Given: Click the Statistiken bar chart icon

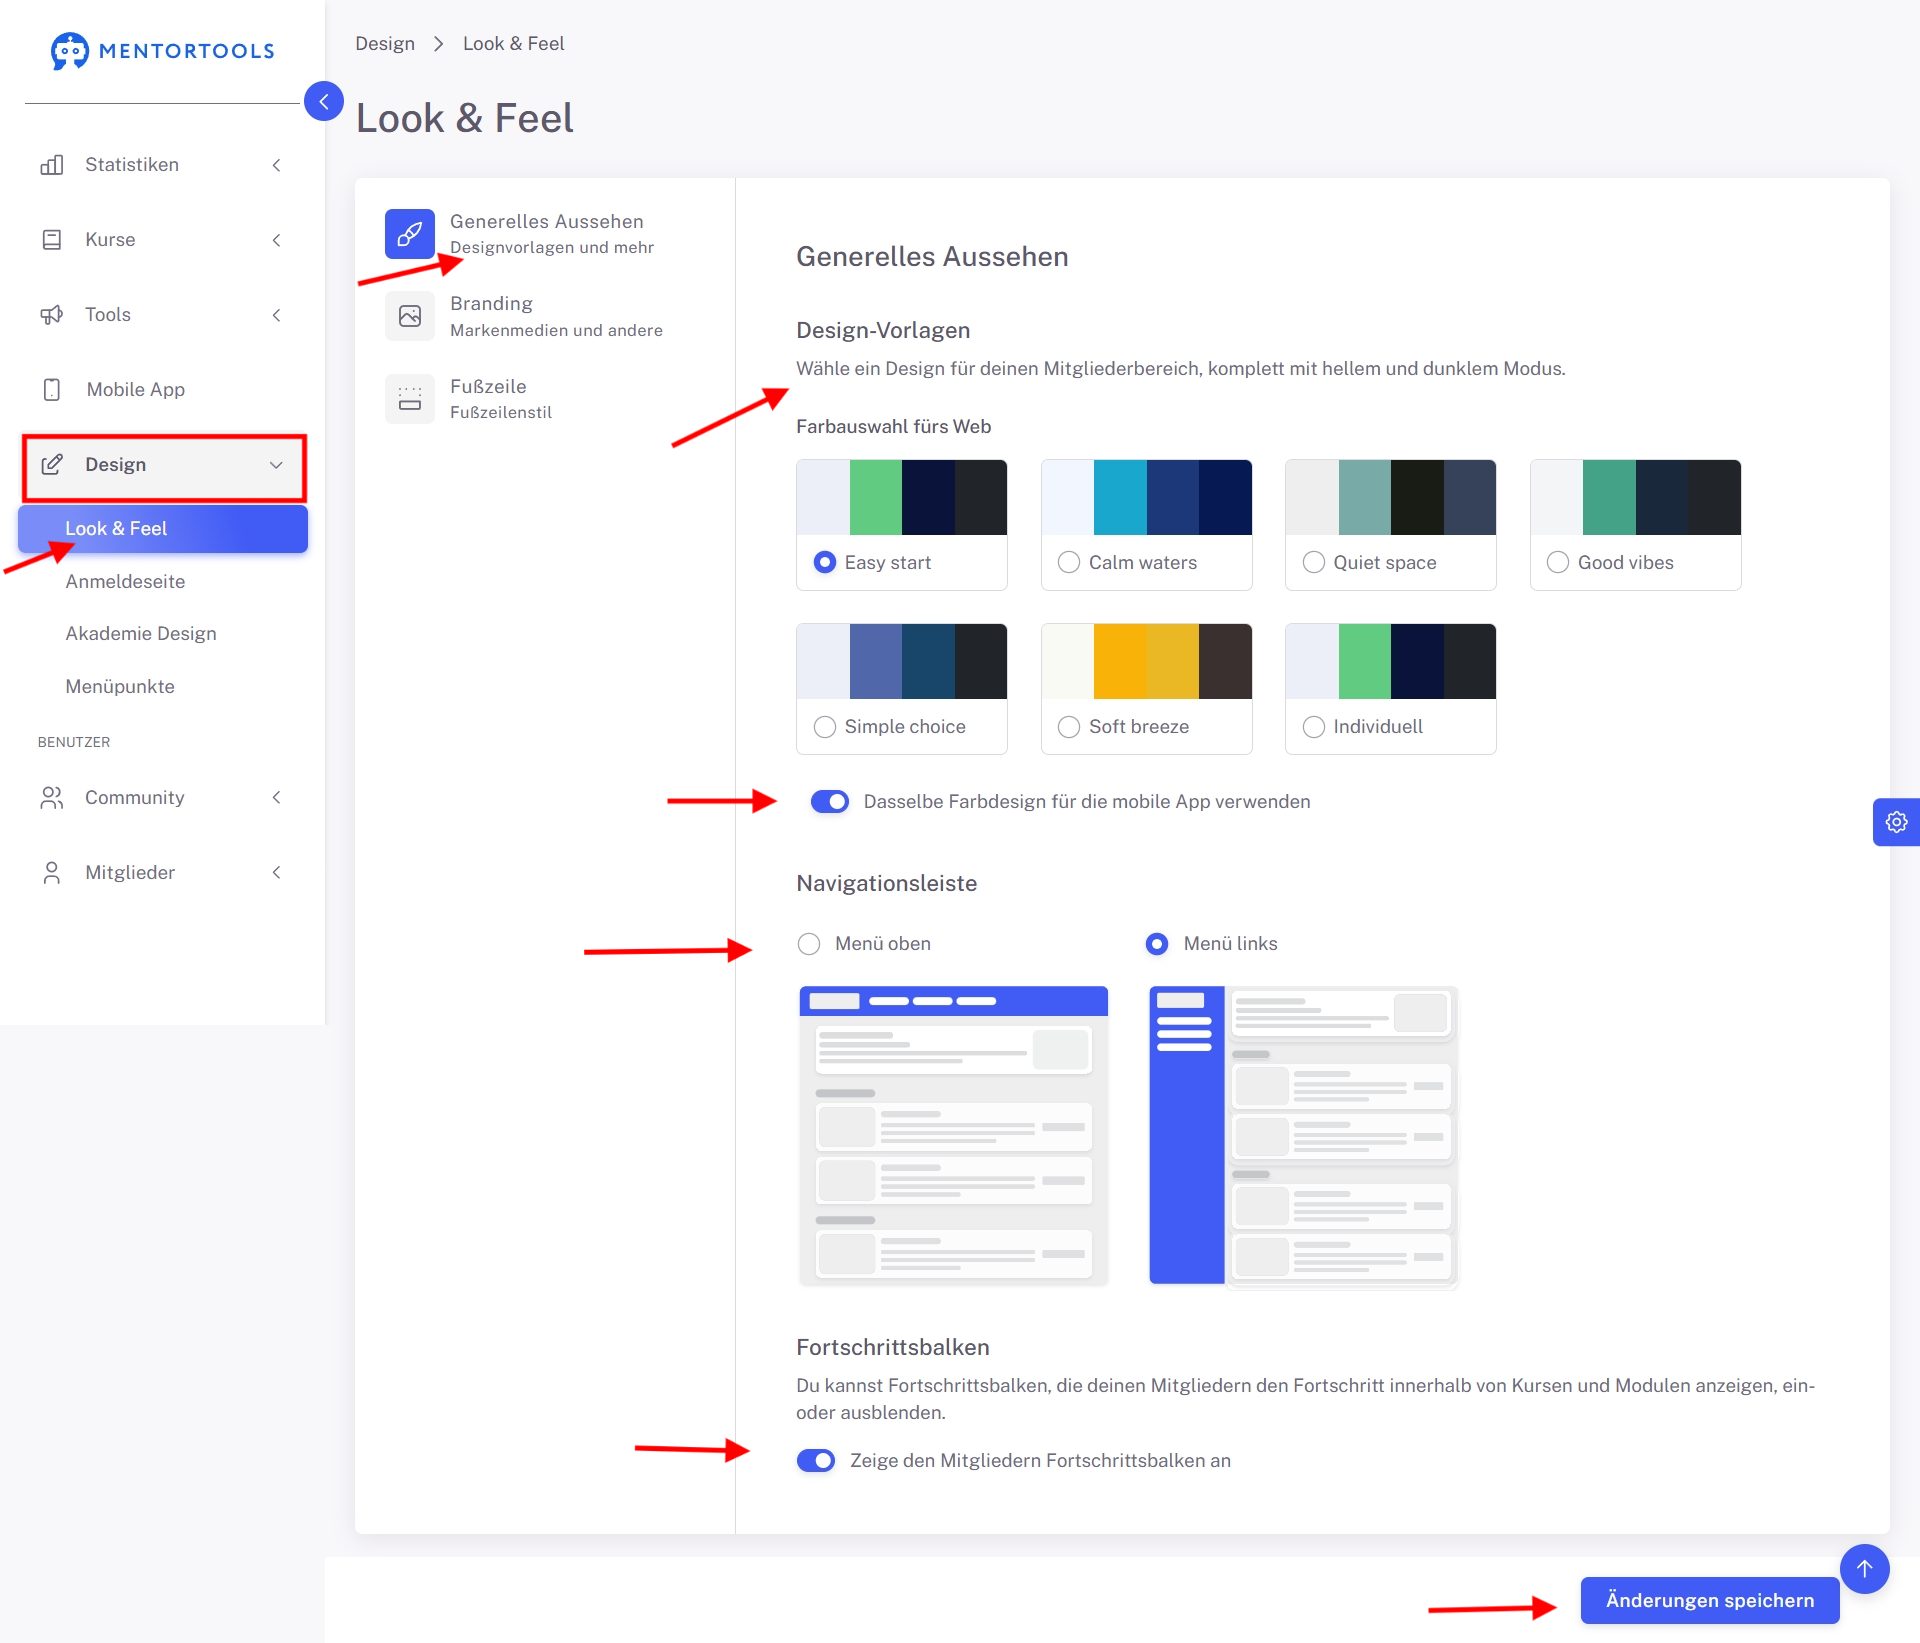Looking at the screenshot, I should (x=52, y=165).
